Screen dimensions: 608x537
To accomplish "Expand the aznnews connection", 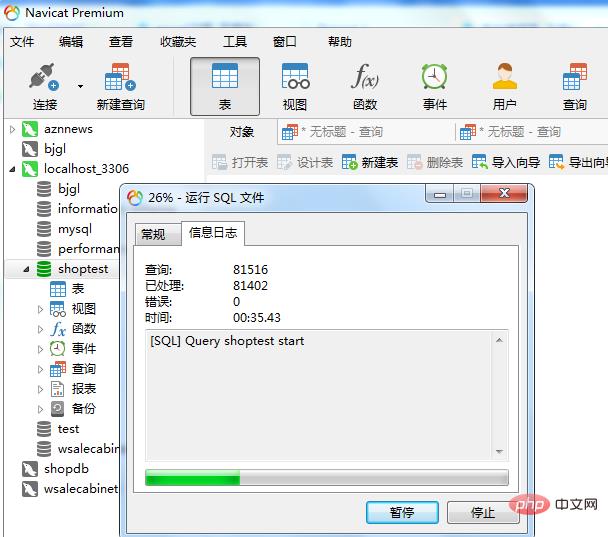I will point(12,129).
